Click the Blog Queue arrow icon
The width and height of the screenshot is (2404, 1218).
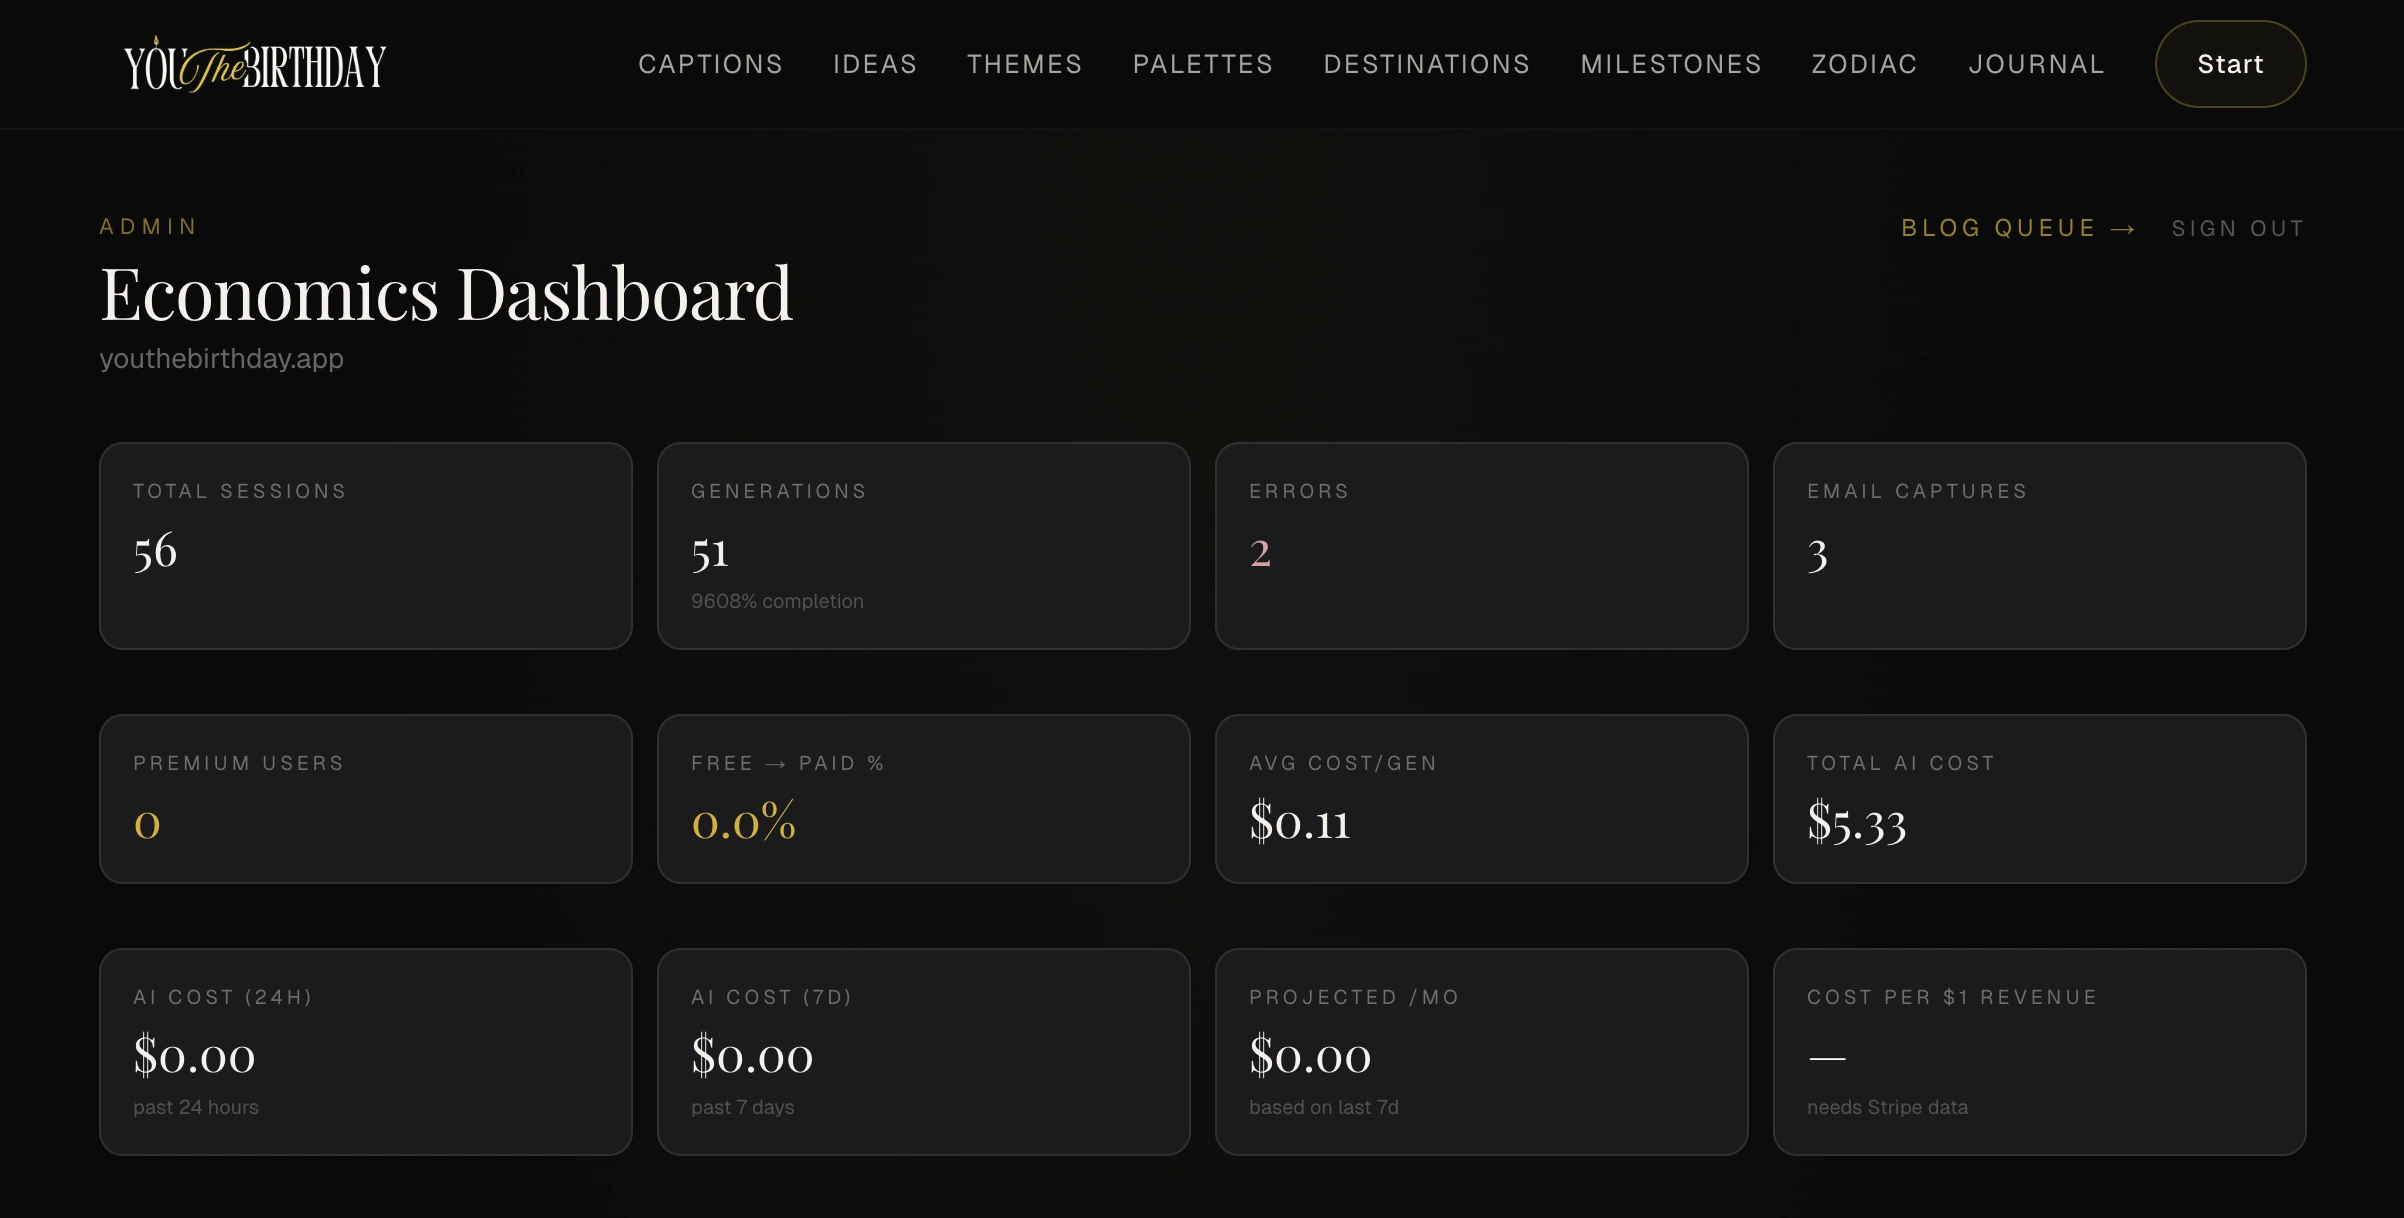point(2123,230)
